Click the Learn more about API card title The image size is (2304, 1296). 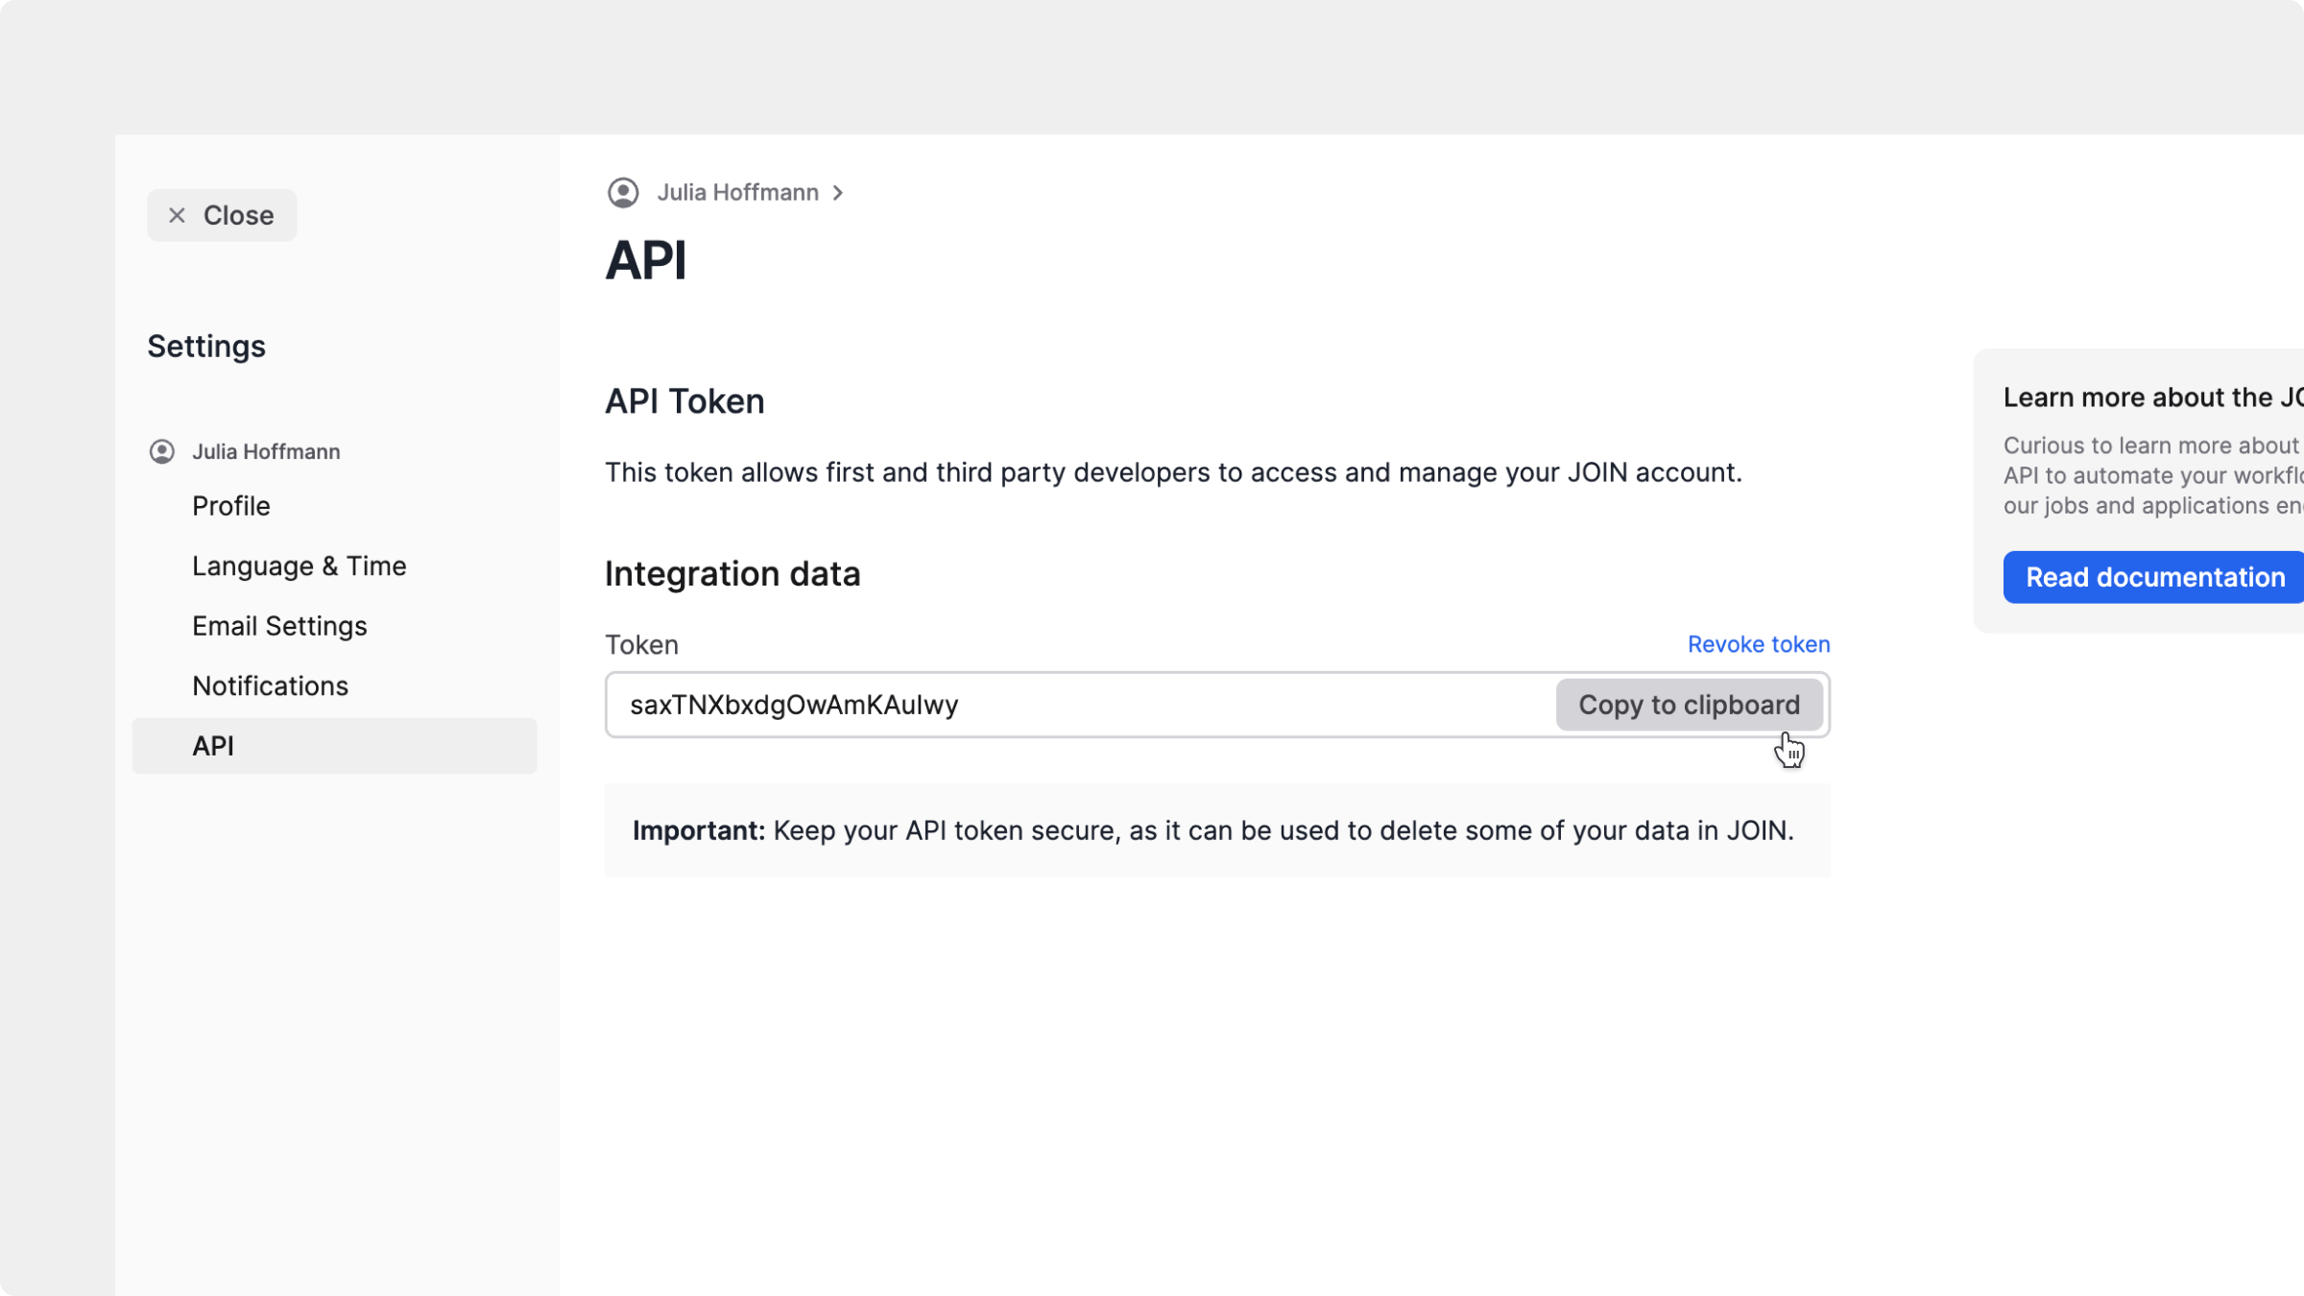tap(2152, 397)
